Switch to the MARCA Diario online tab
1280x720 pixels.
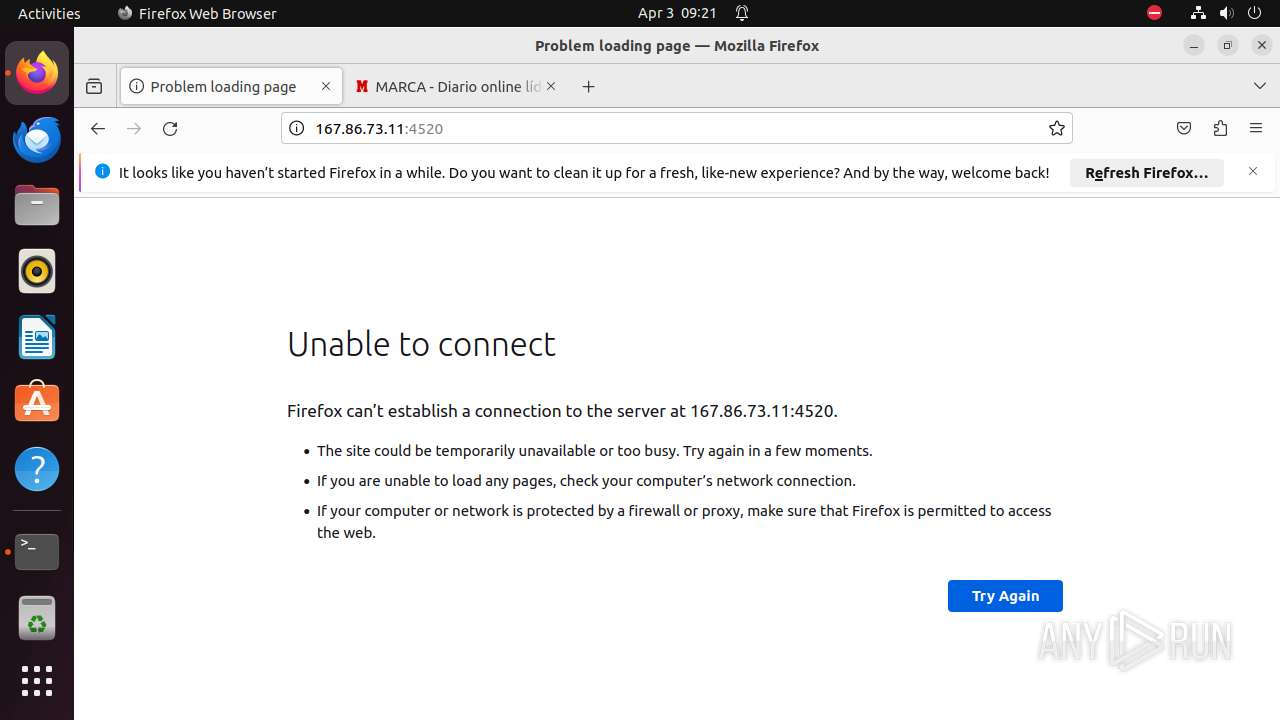[x=448, y=87]
